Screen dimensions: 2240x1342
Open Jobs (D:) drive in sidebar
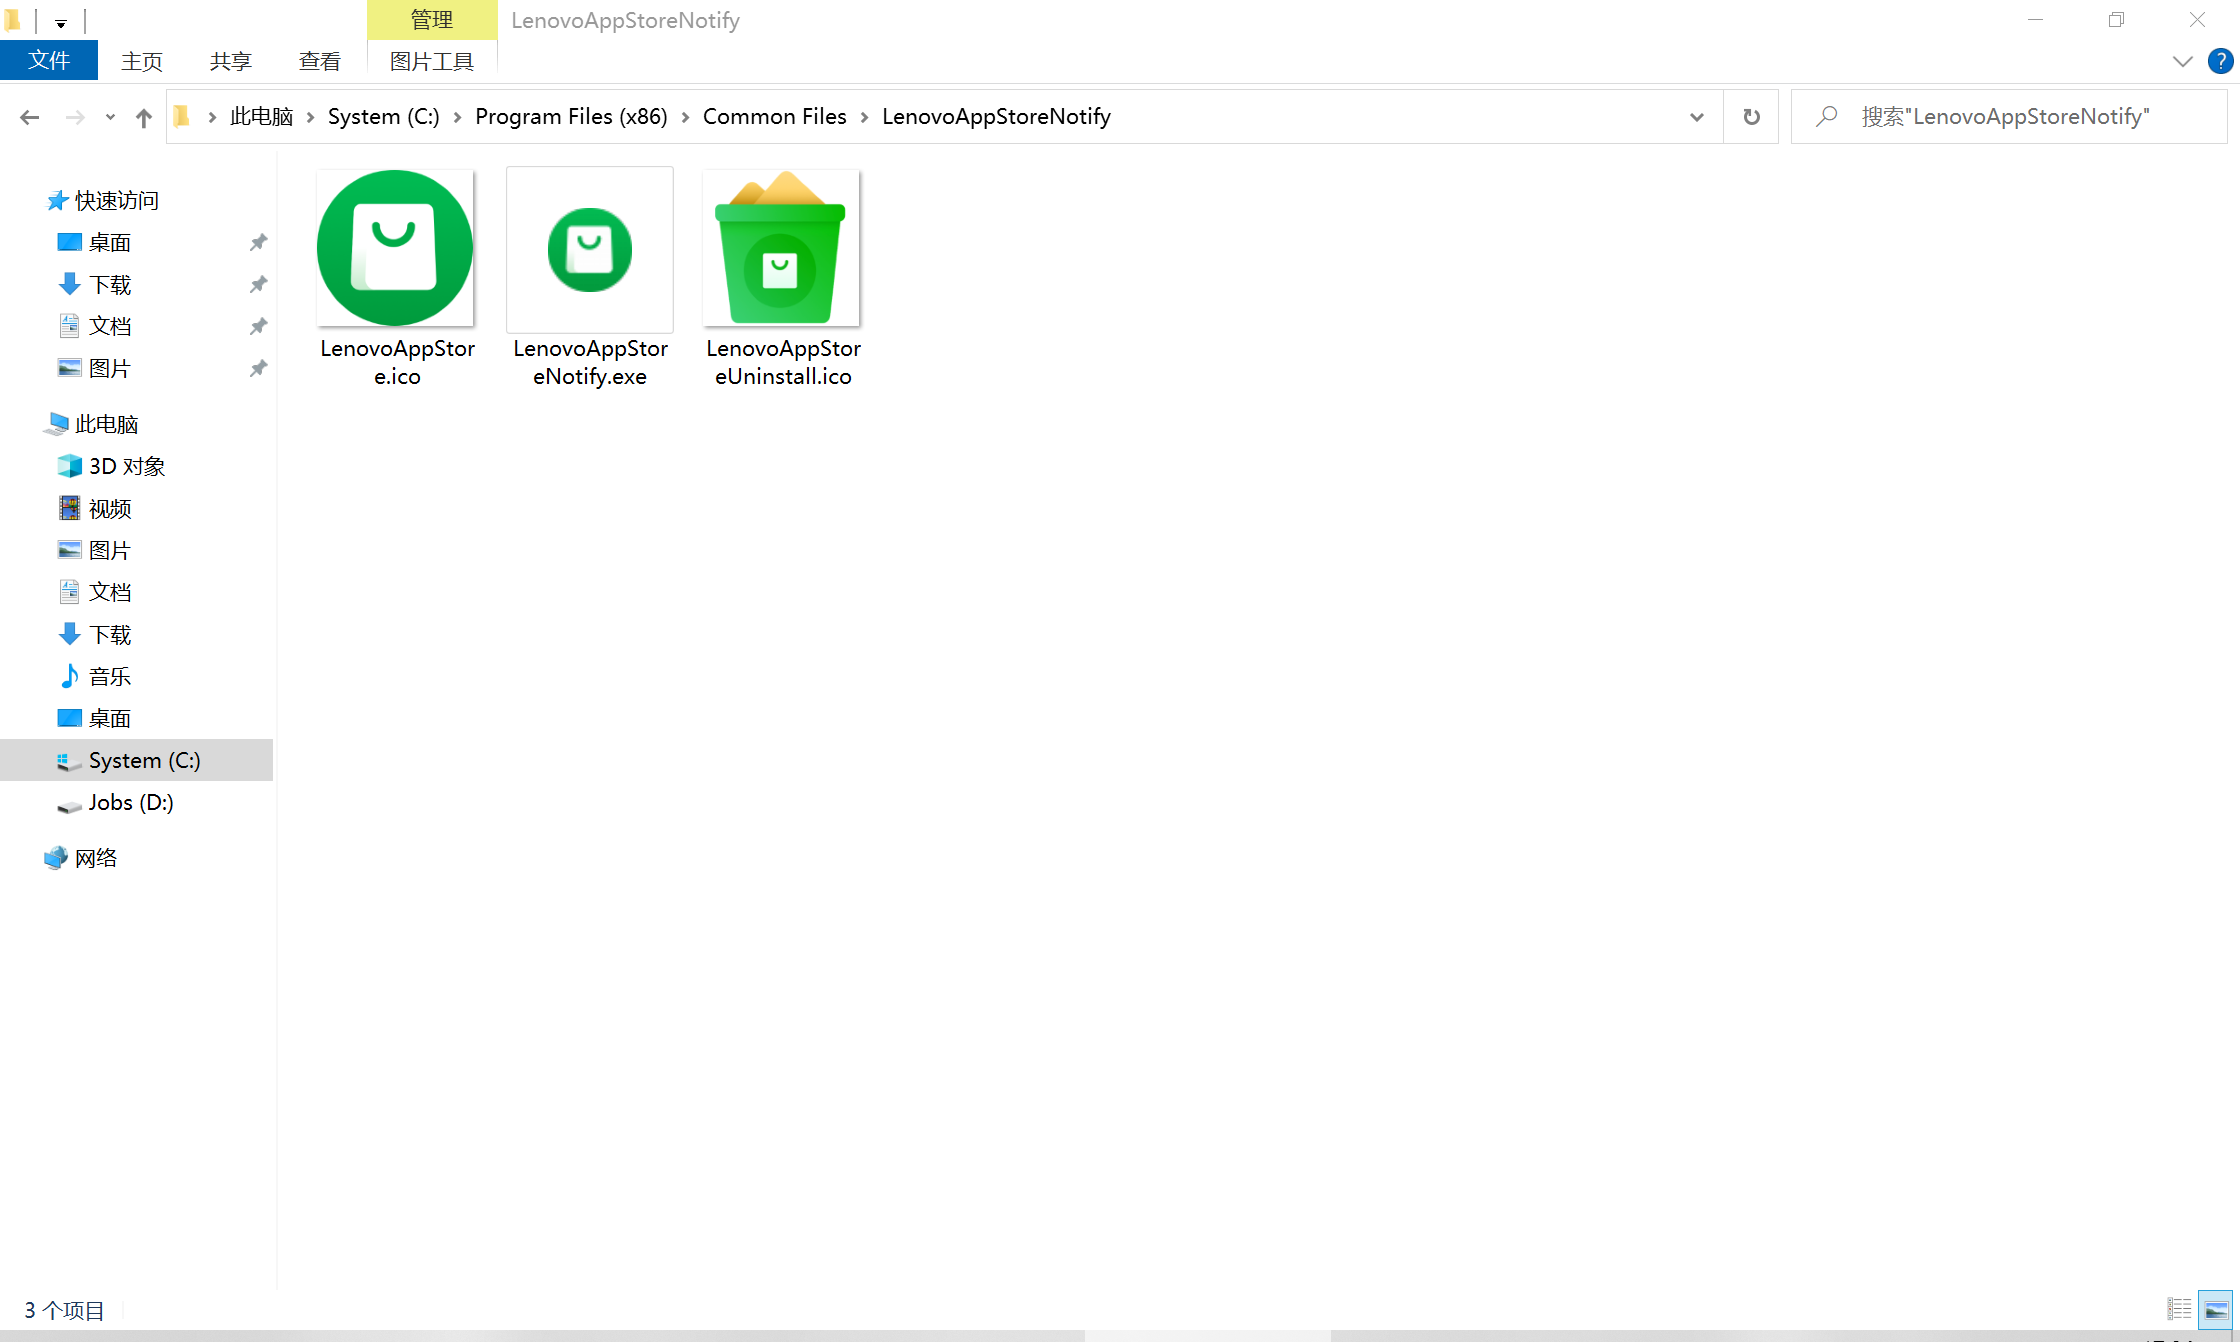point(130,803)
